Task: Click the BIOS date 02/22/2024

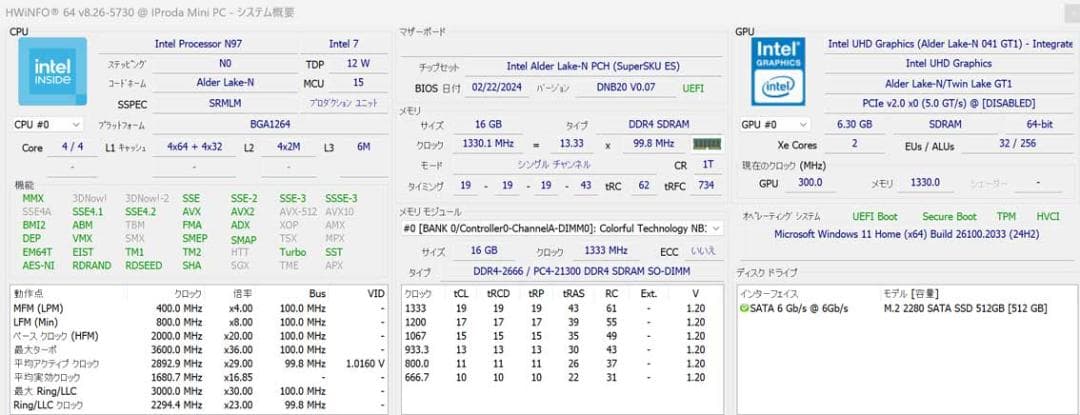Action: (496, 88)
